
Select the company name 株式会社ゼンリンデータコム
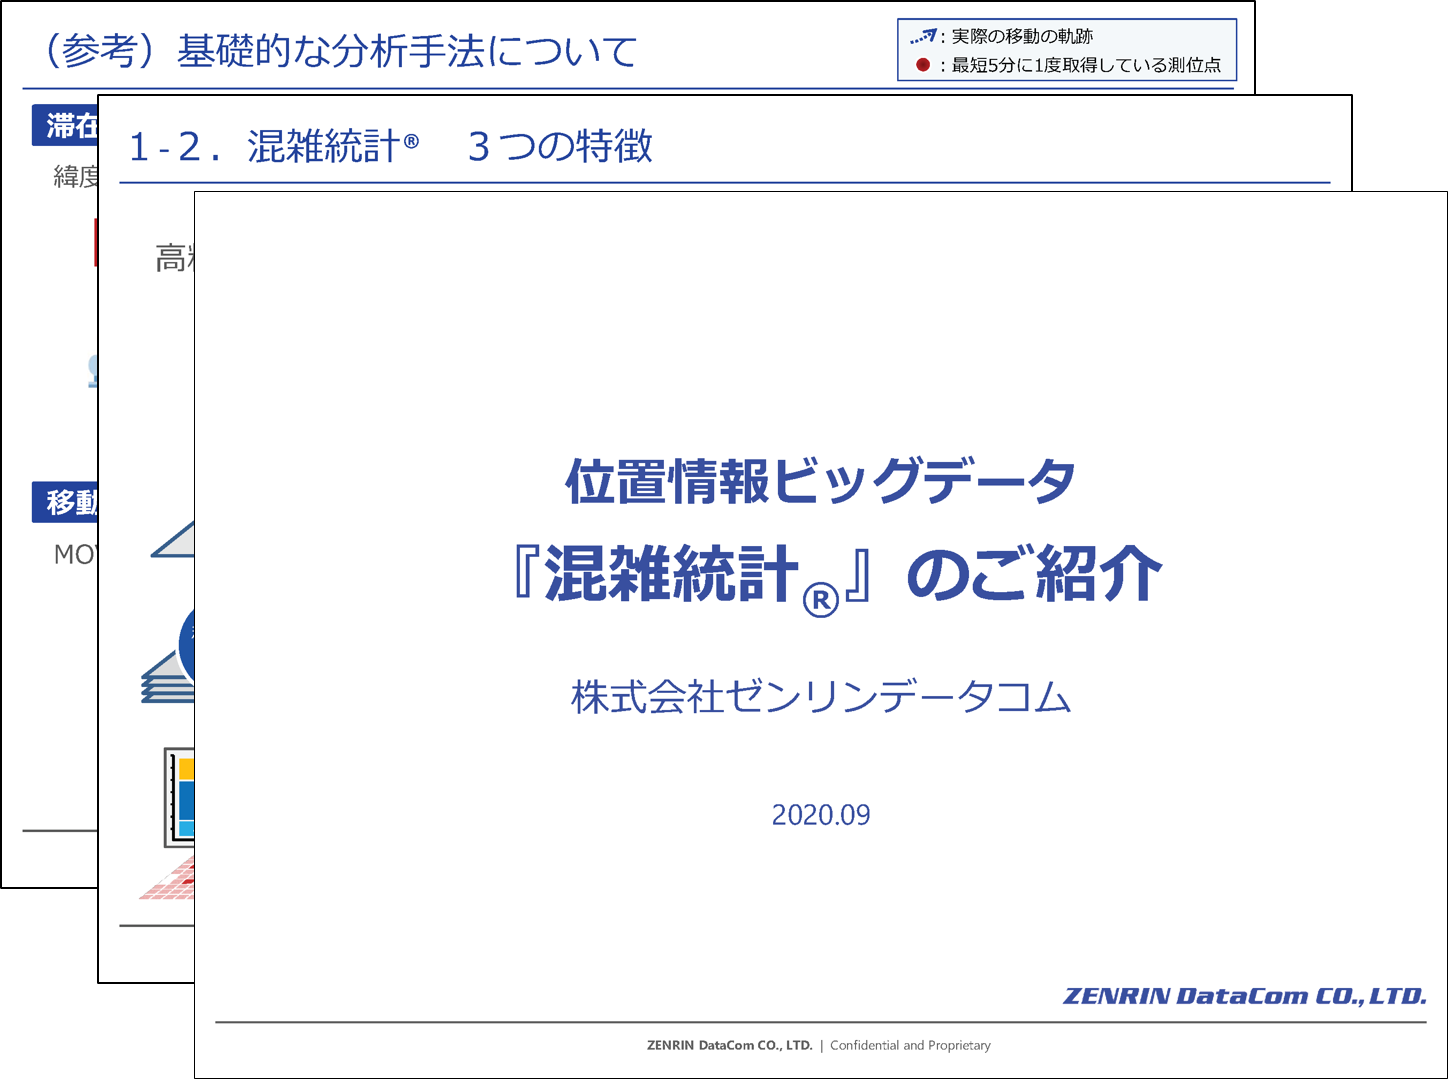pos(821,697)
